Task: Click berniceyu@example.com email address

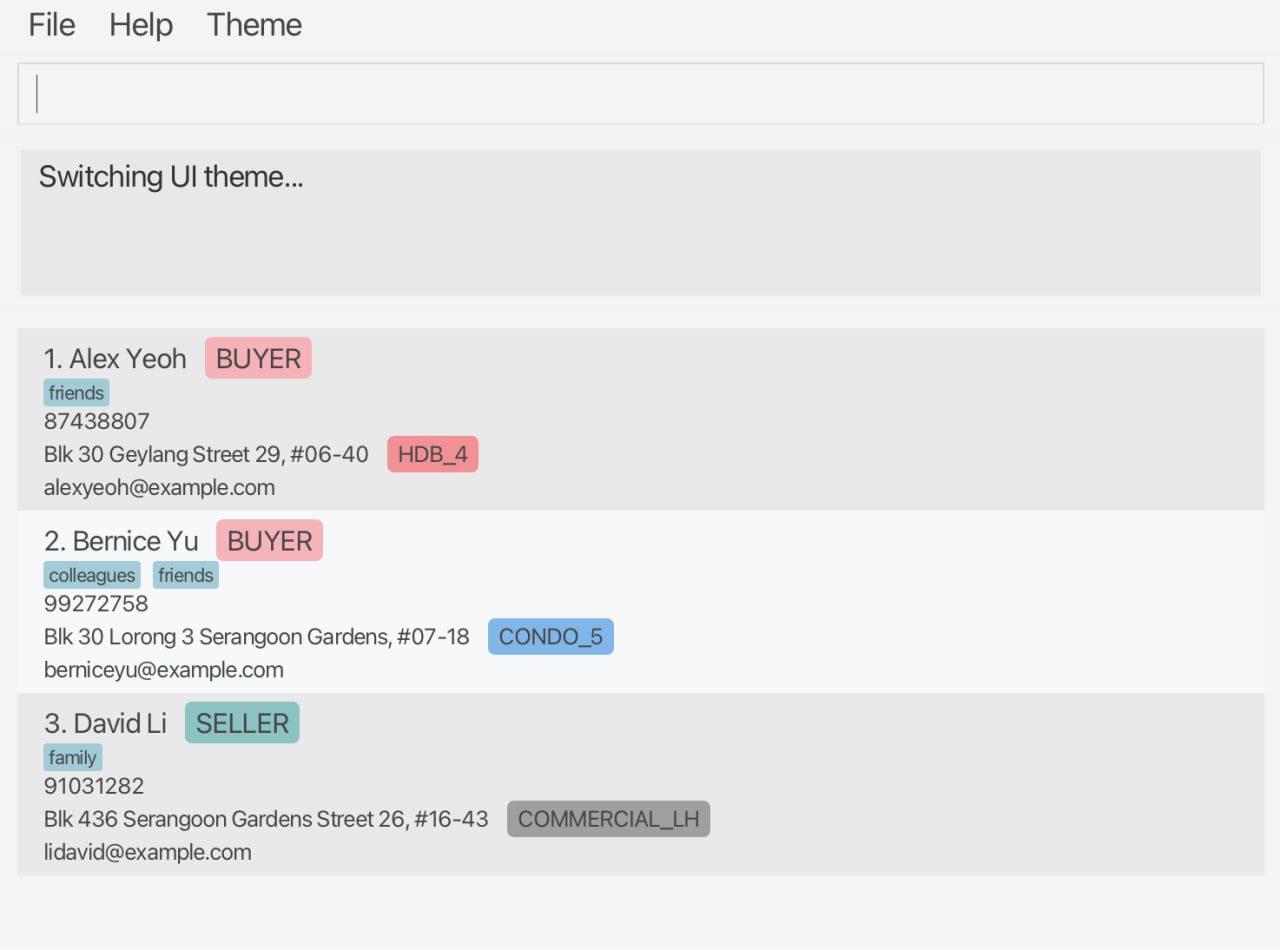Action: (x=163, y=670)
